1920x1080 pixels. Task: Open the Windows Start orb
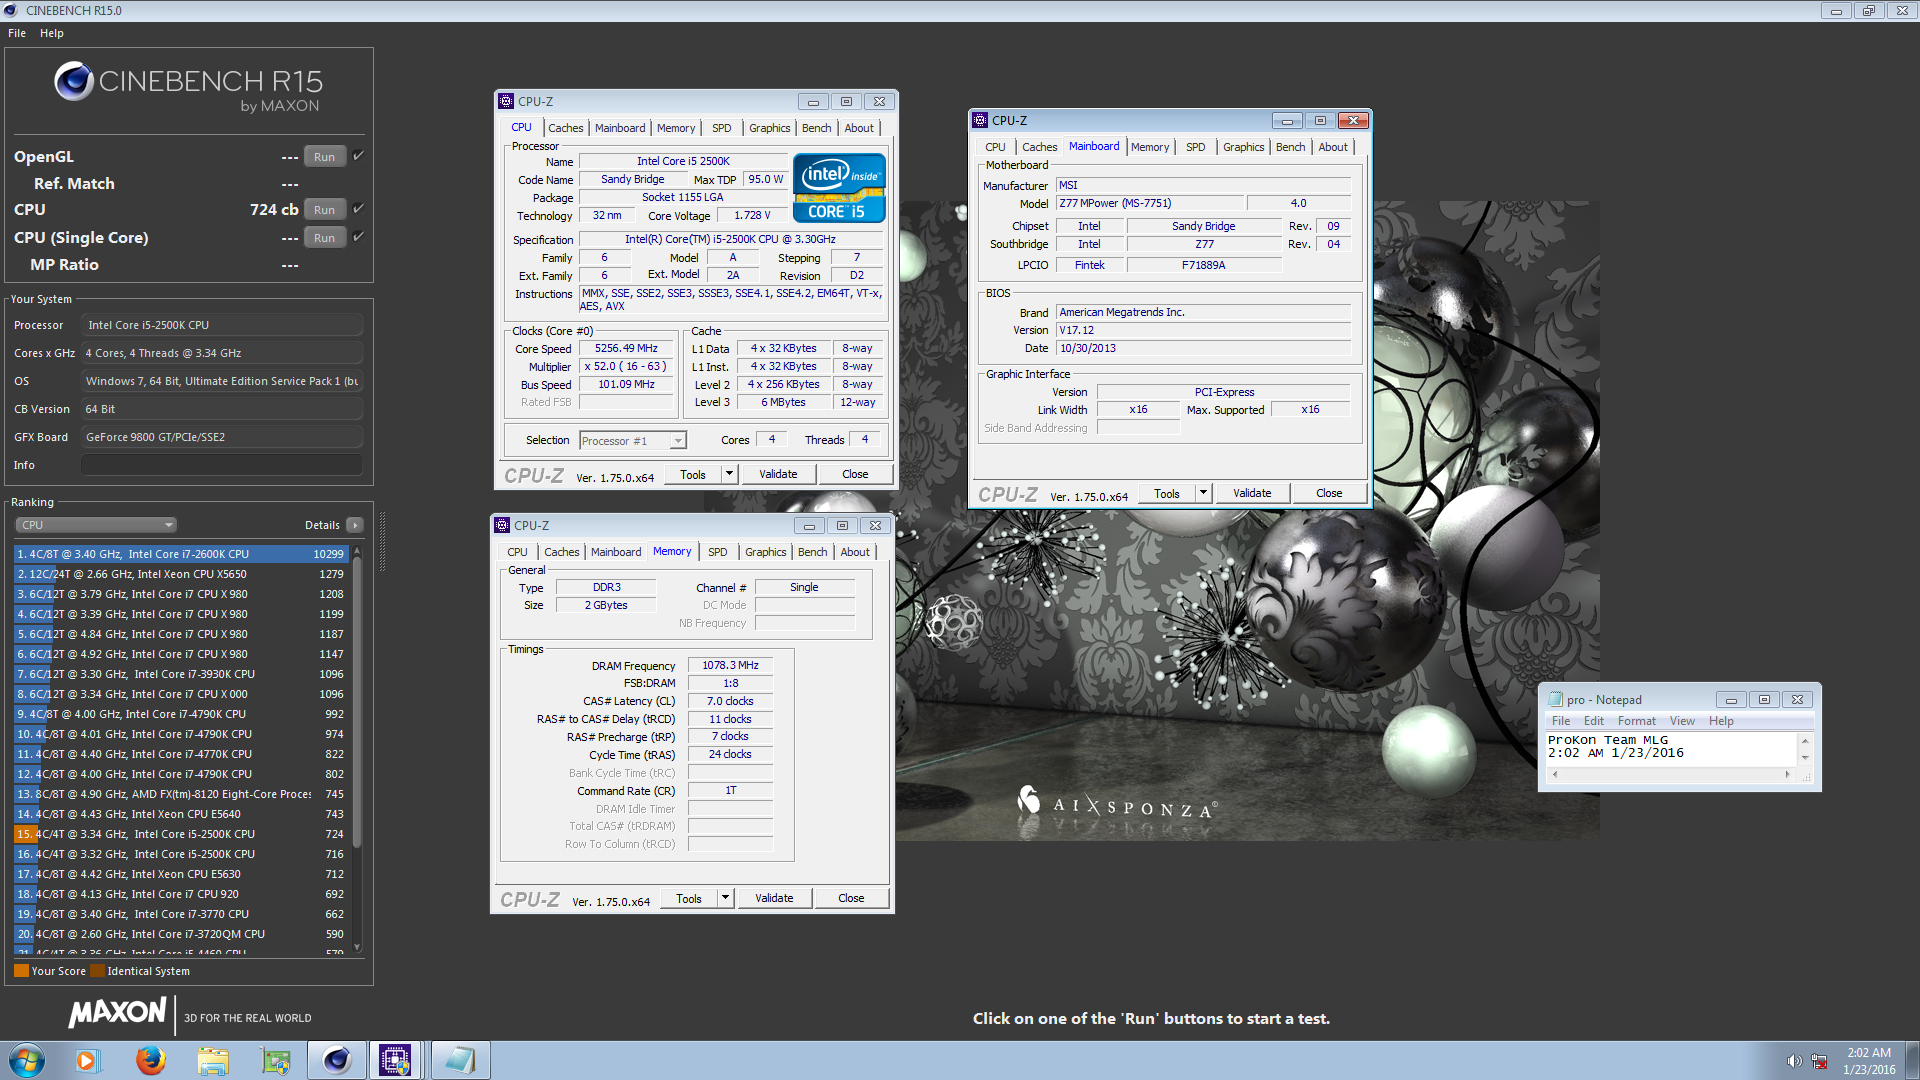[x=27, y=1060]
